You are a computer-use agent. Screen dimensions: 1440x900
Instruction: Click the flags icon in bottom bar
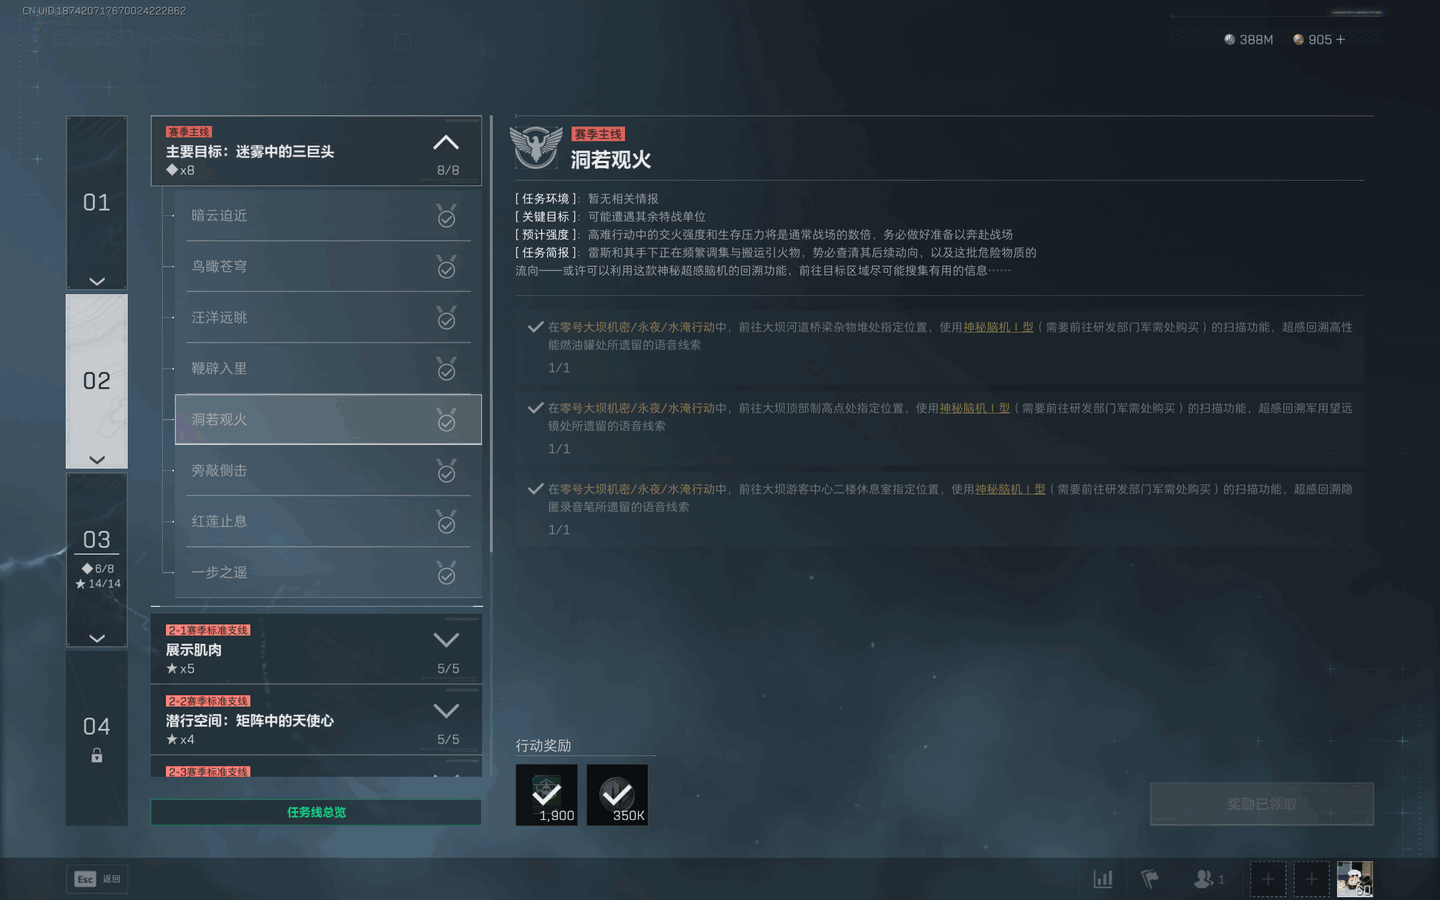pyautogui.click(x=1150, y=879)
